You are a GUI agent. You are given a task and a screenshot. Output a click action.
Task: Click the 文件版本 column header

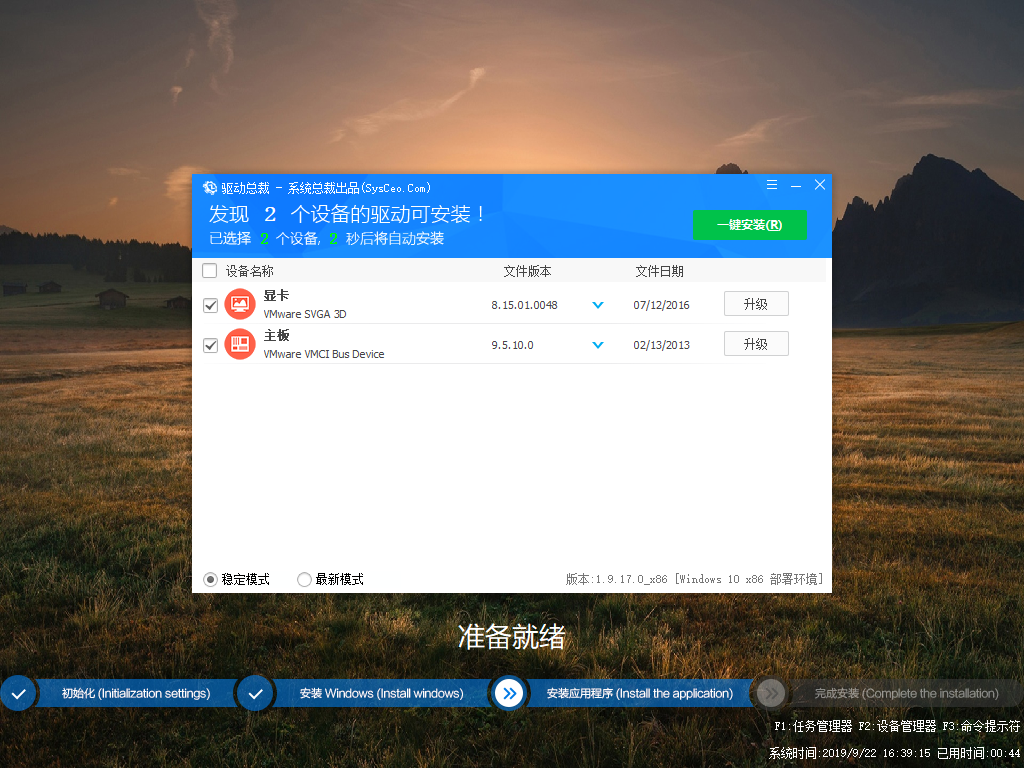click(x=527, y=271)
